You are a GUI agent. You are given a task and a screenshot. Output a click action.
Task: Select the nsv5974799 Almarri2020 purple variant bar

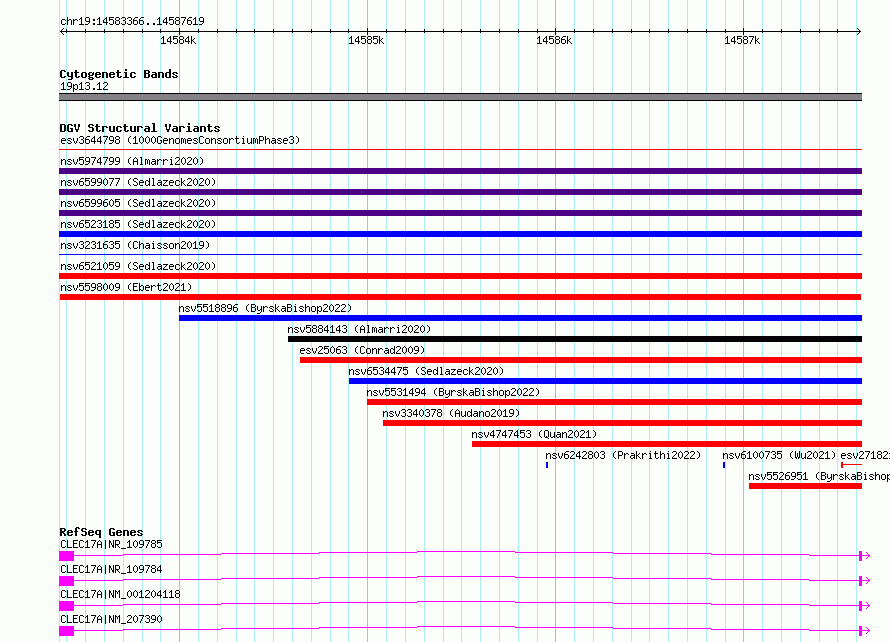(460, 171)
